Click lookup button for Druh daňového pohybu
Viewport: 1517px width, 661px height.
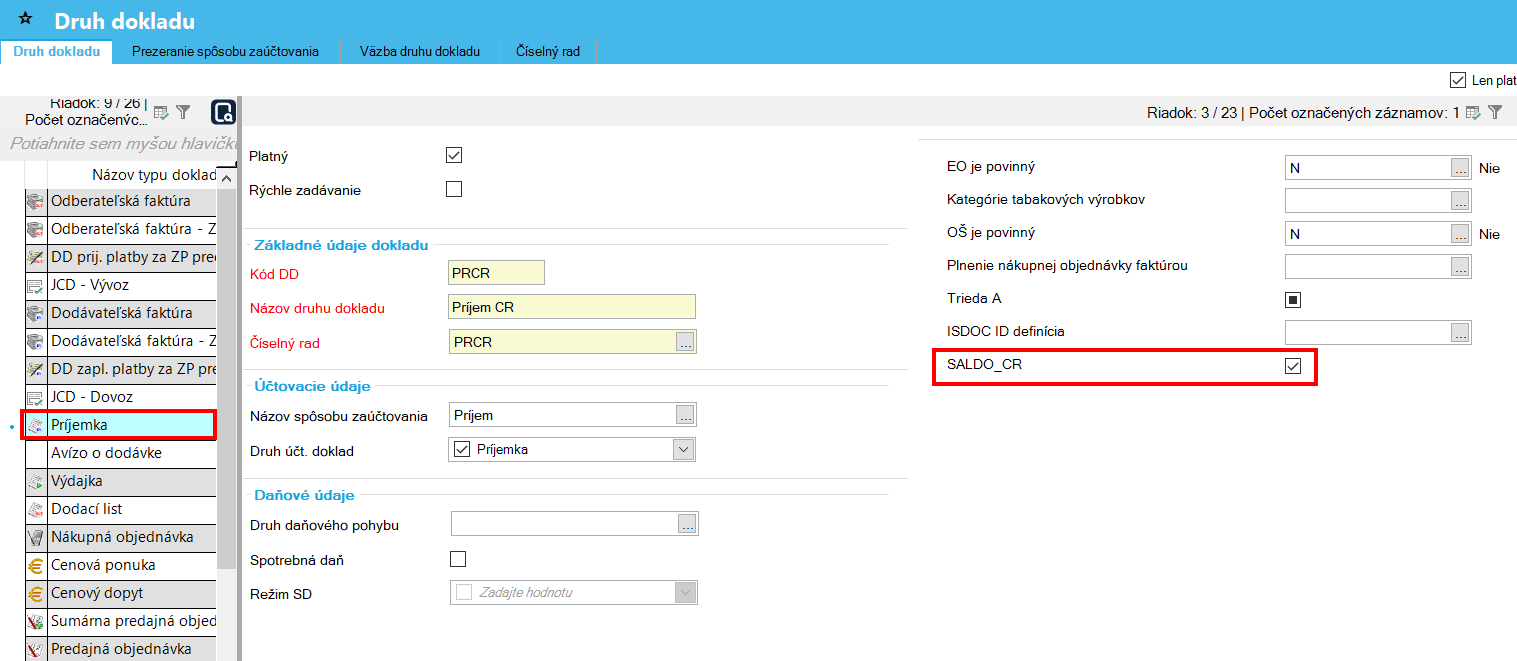(x=687, y=524)
